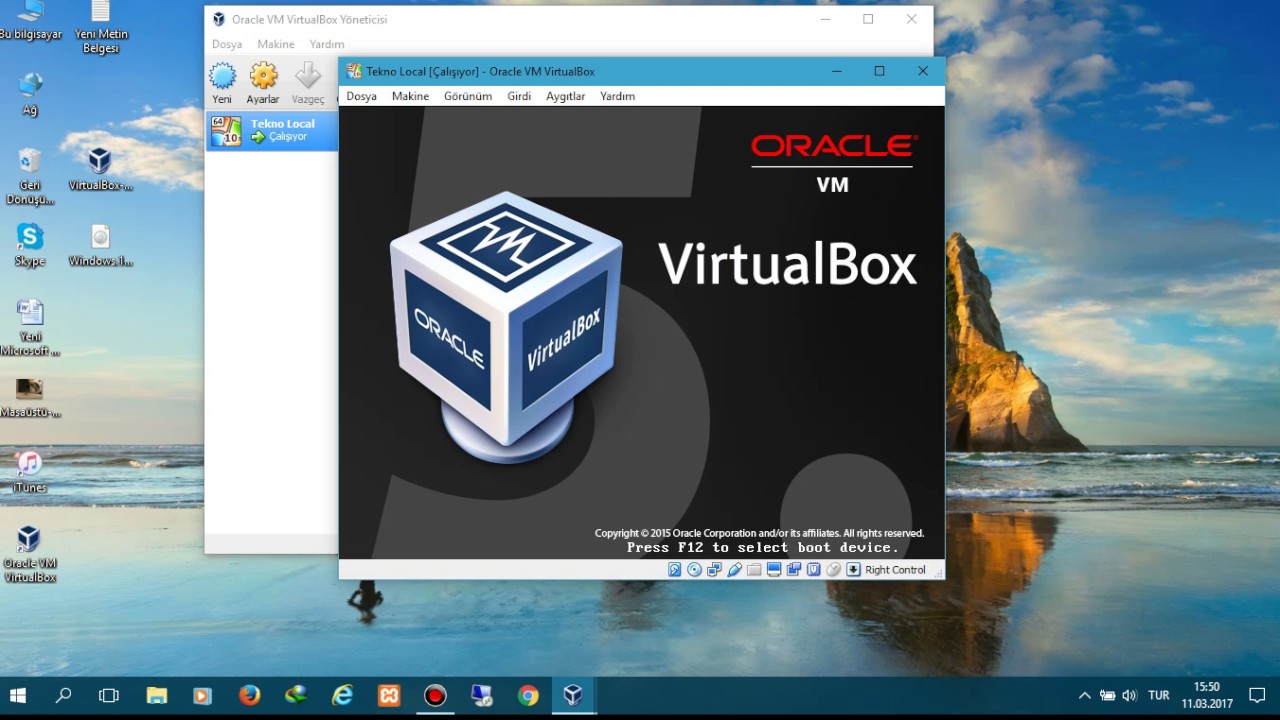The width and height of the screenshot is (1280, 720).
Task: Open the clock showing 15:50
Action: coord(1207,696)
